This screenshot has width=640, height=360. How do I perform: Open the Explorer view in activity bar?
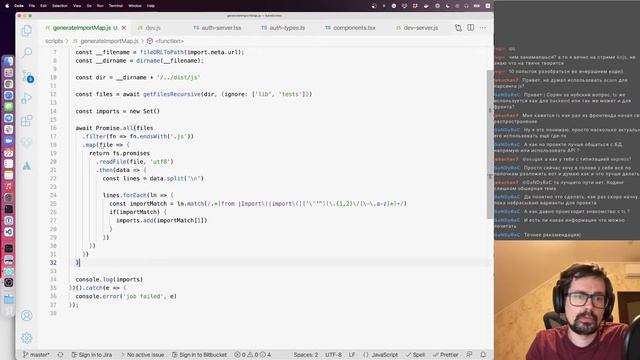(x=27, y=31)
